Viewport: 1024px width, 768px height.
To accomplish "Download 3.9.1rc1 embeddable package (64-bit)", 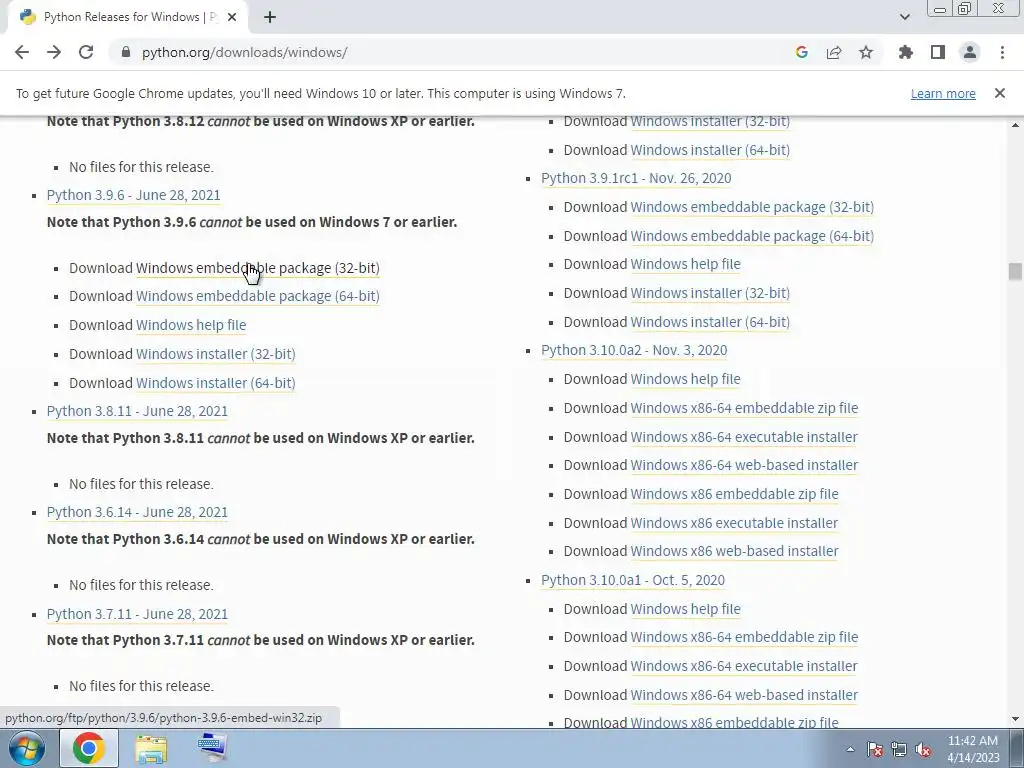I will click(752, 236).
